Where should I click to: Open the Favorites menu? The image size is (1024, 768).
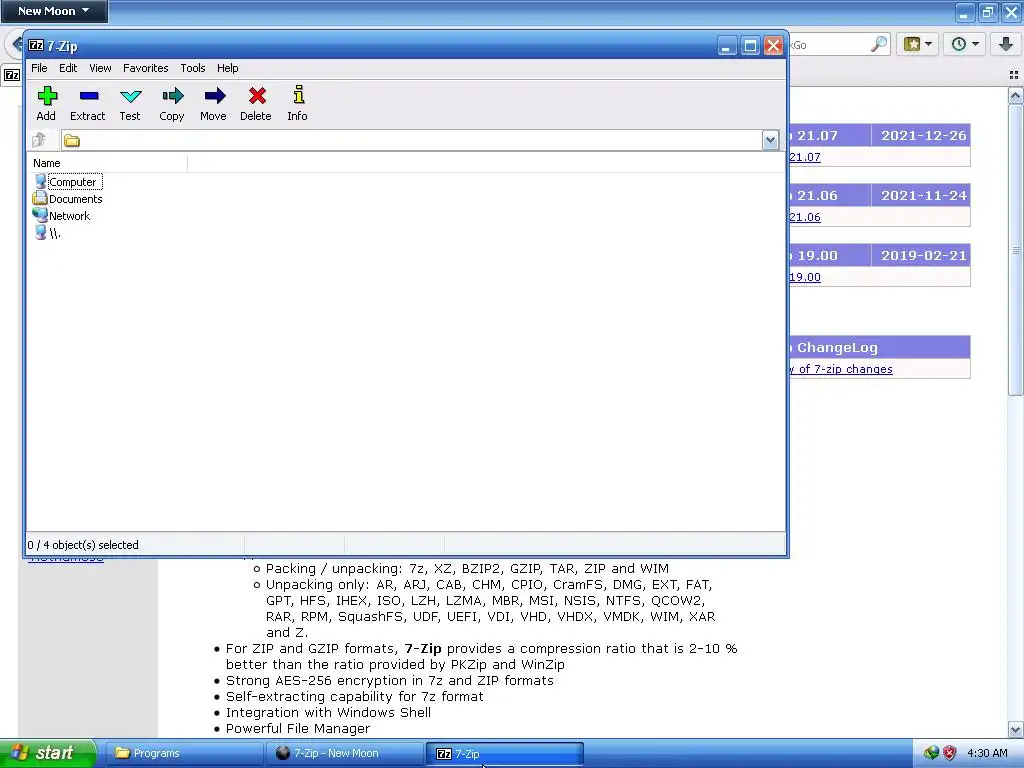point(146,68)
